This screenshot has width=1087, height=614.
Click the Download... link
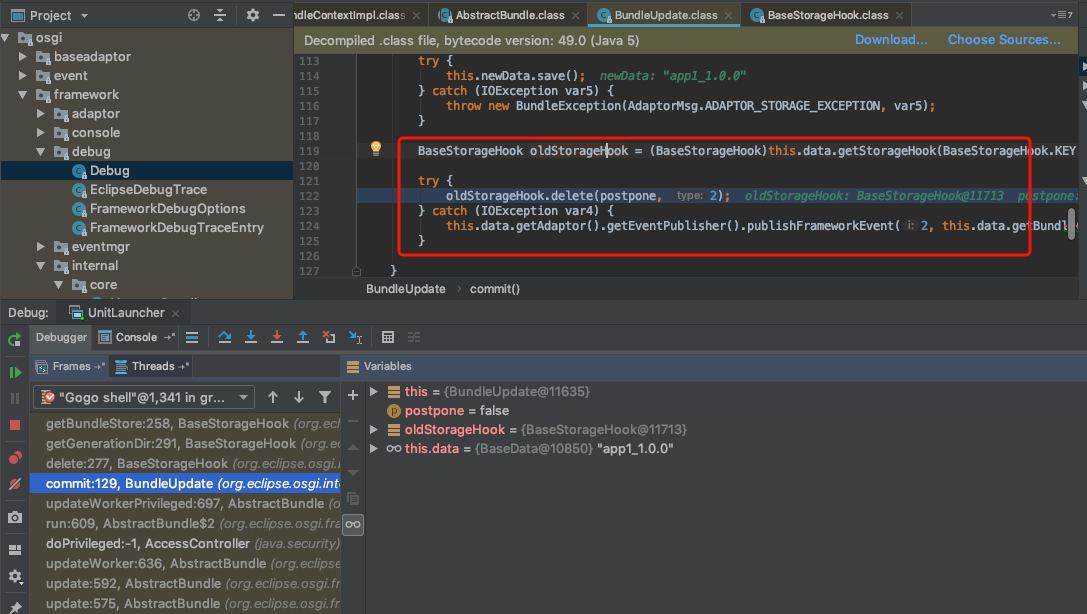[891, 40]
